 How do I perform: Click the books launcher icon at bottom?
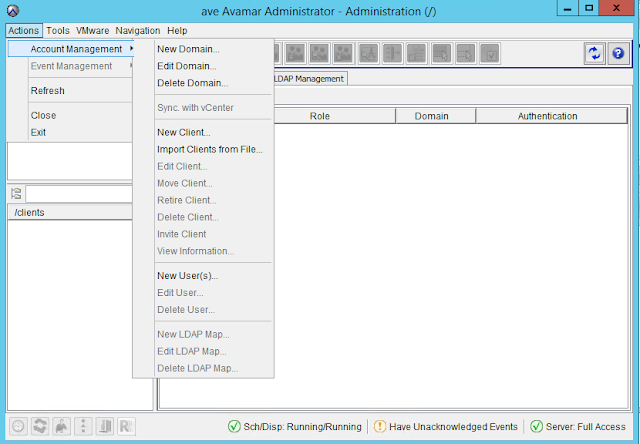point(105,426)
